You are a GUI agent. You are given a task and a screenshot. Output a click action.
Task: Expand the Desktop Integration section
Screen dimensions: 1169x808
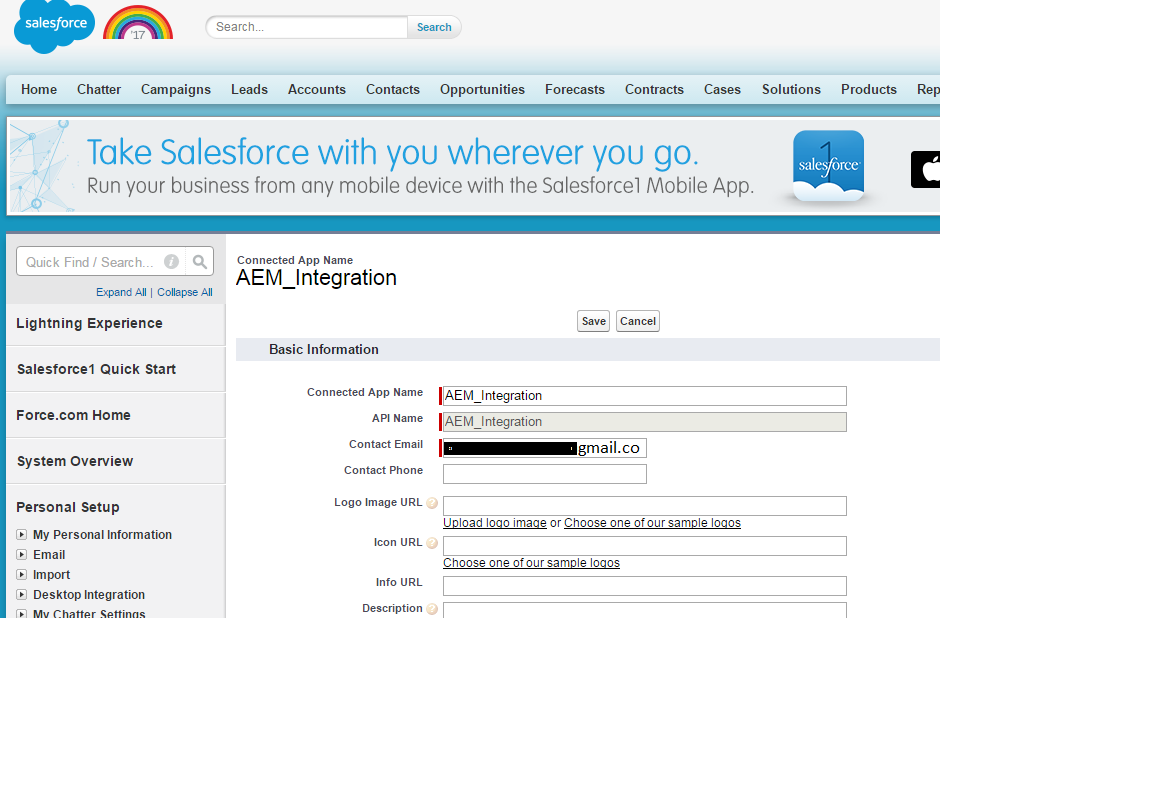pyautogui.click(x=22, y=595)
